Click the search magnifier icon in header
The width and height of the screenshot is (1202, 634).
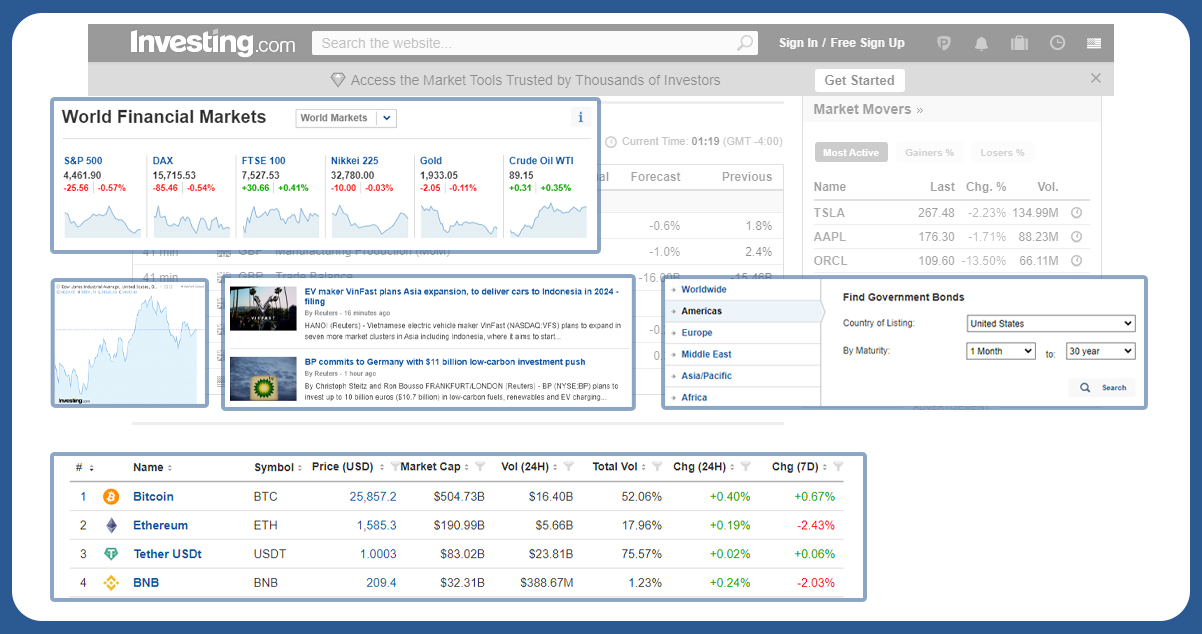(x=745, y=43)
